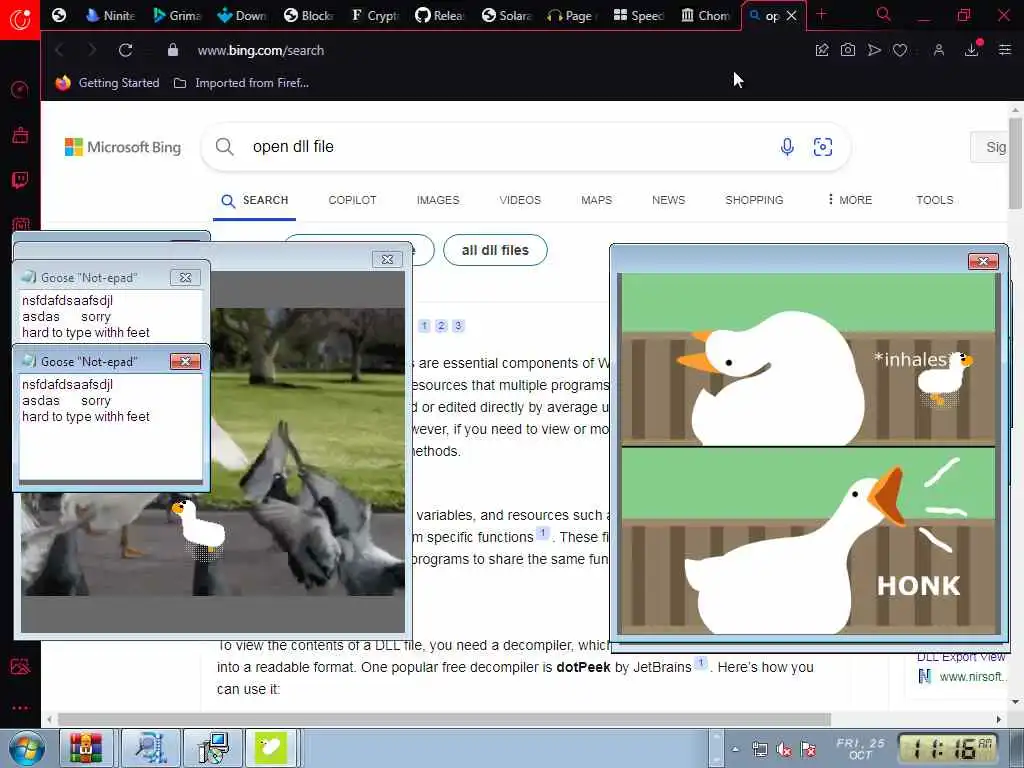Switch to the GitHub Releases tab
This screenshot has width=1024, height=768.
pos(440,15)
